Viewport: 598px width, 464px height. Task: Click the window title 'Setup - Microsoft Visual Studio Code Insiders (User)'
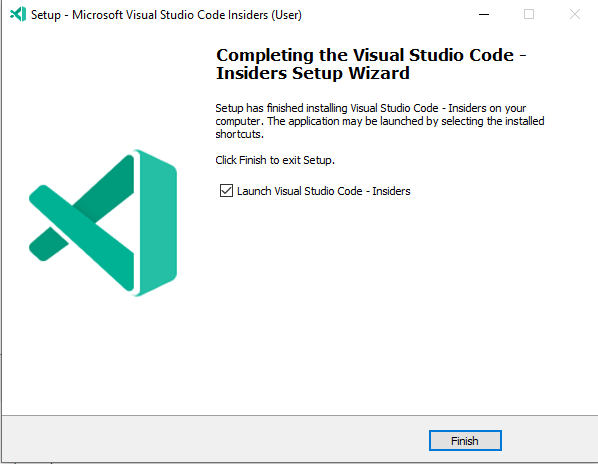tap(166, 15)
